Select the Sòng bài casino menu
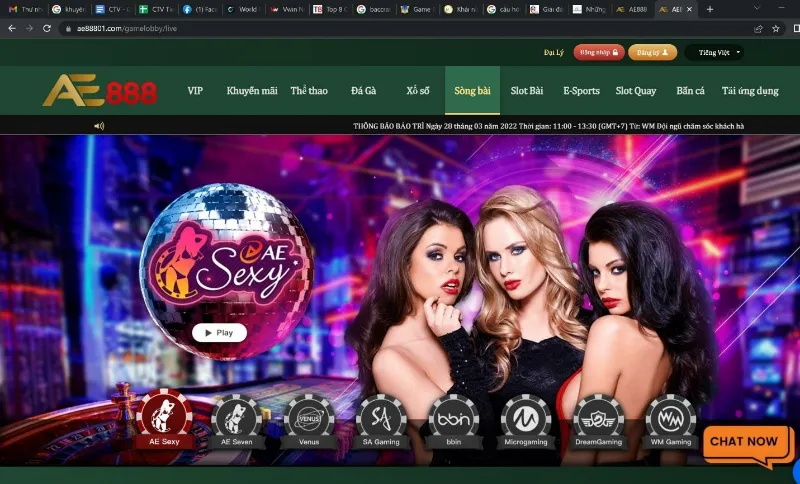This screenshot has height=484, width=800. click(x=472, y=90)
